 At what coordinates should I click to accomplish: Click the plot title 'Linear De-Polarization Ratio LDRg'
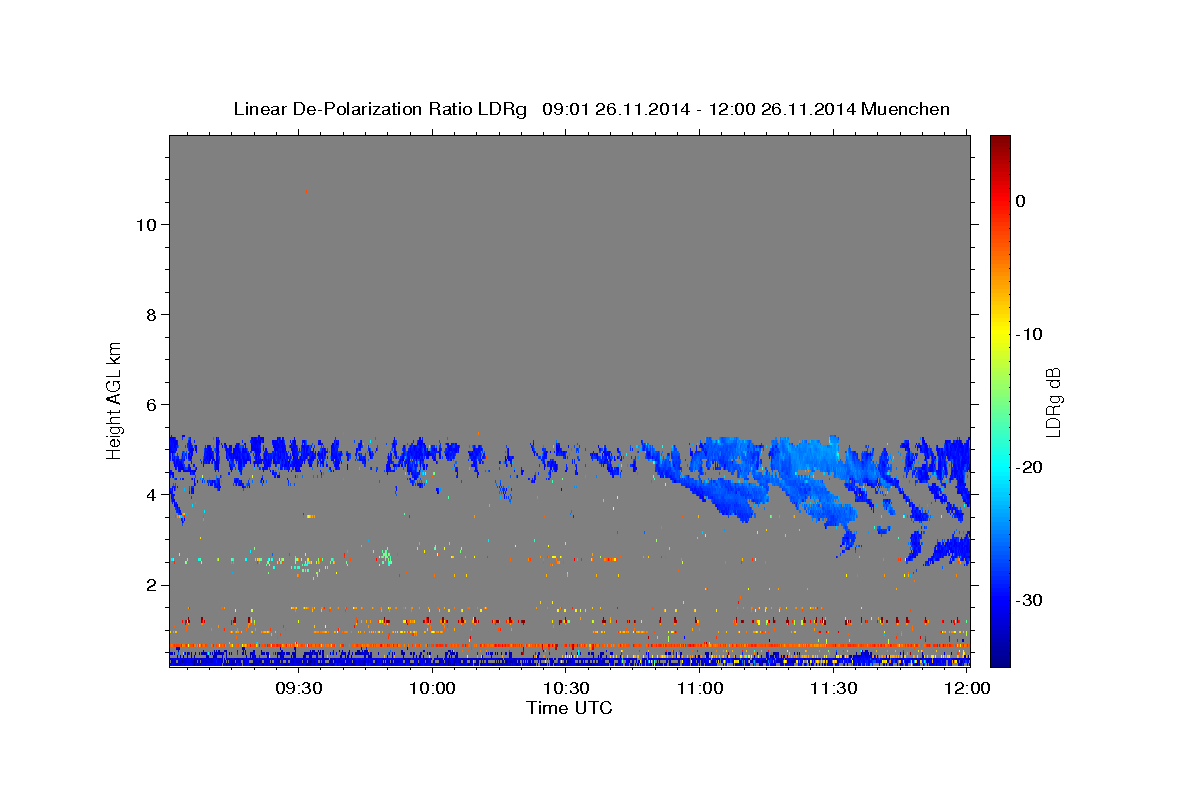pos(379,109)
